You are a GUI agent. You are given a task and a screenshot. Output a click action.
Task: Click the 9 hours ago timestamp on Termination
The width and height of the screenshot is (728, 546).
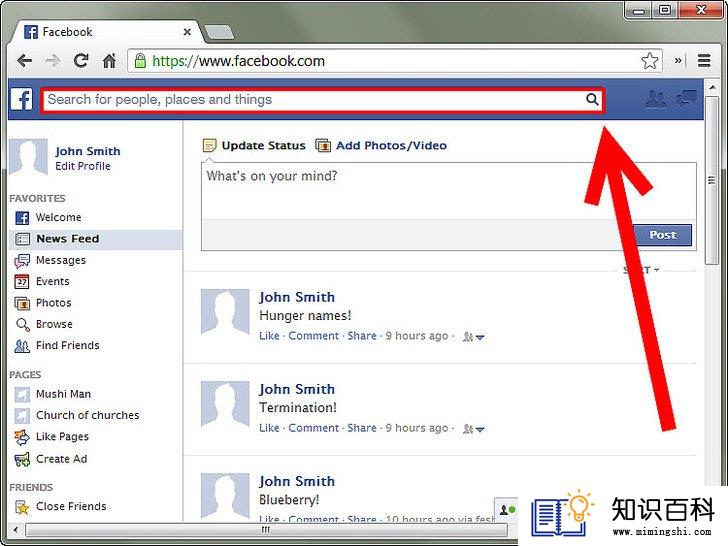[x=416, y=428]
